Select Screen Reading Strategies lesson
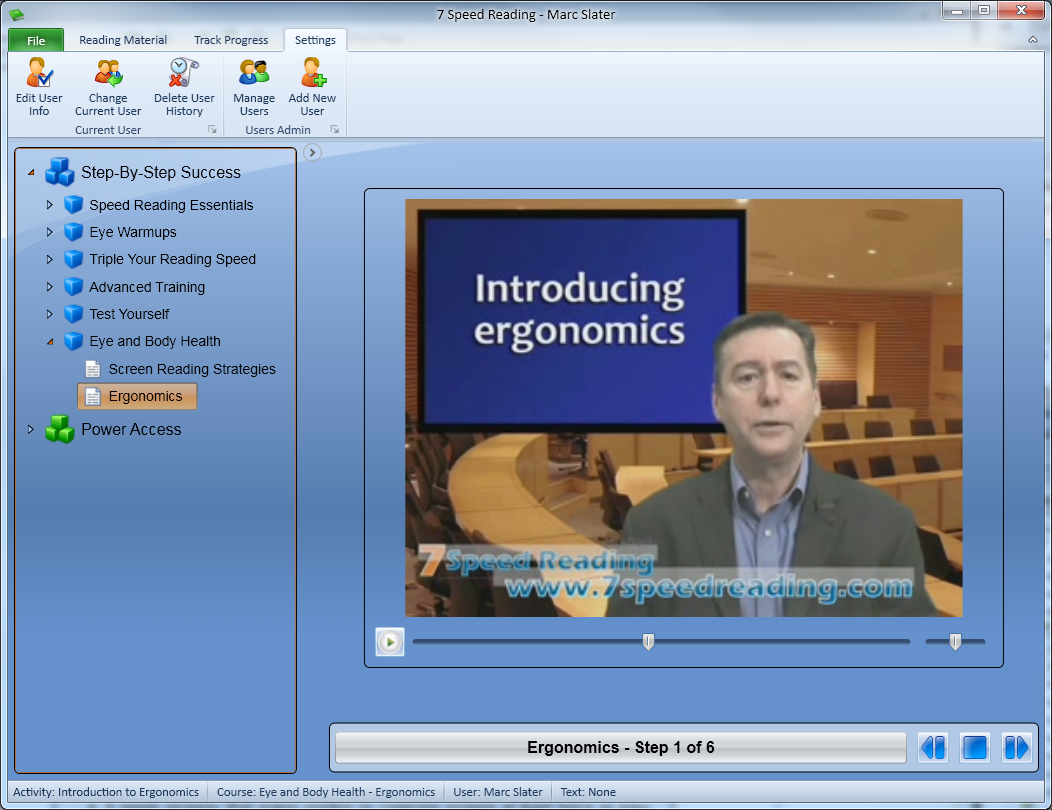This screenshot has width=1052, height=810. [x=191, y=369]
